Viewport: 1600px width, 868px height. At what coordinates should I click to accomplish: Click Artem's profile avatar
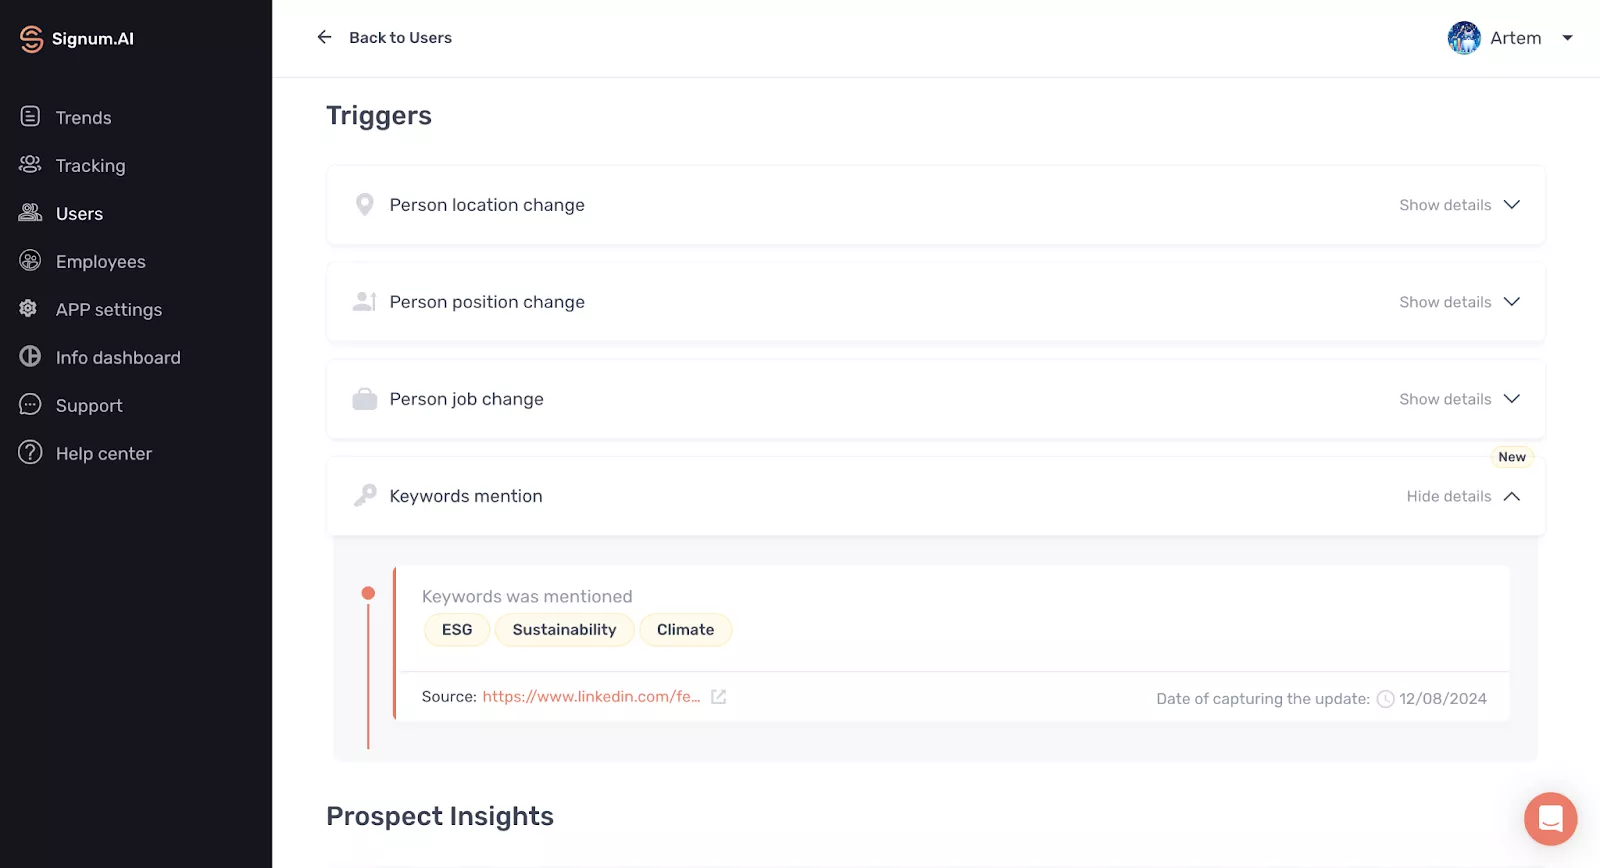point(1464,38)
